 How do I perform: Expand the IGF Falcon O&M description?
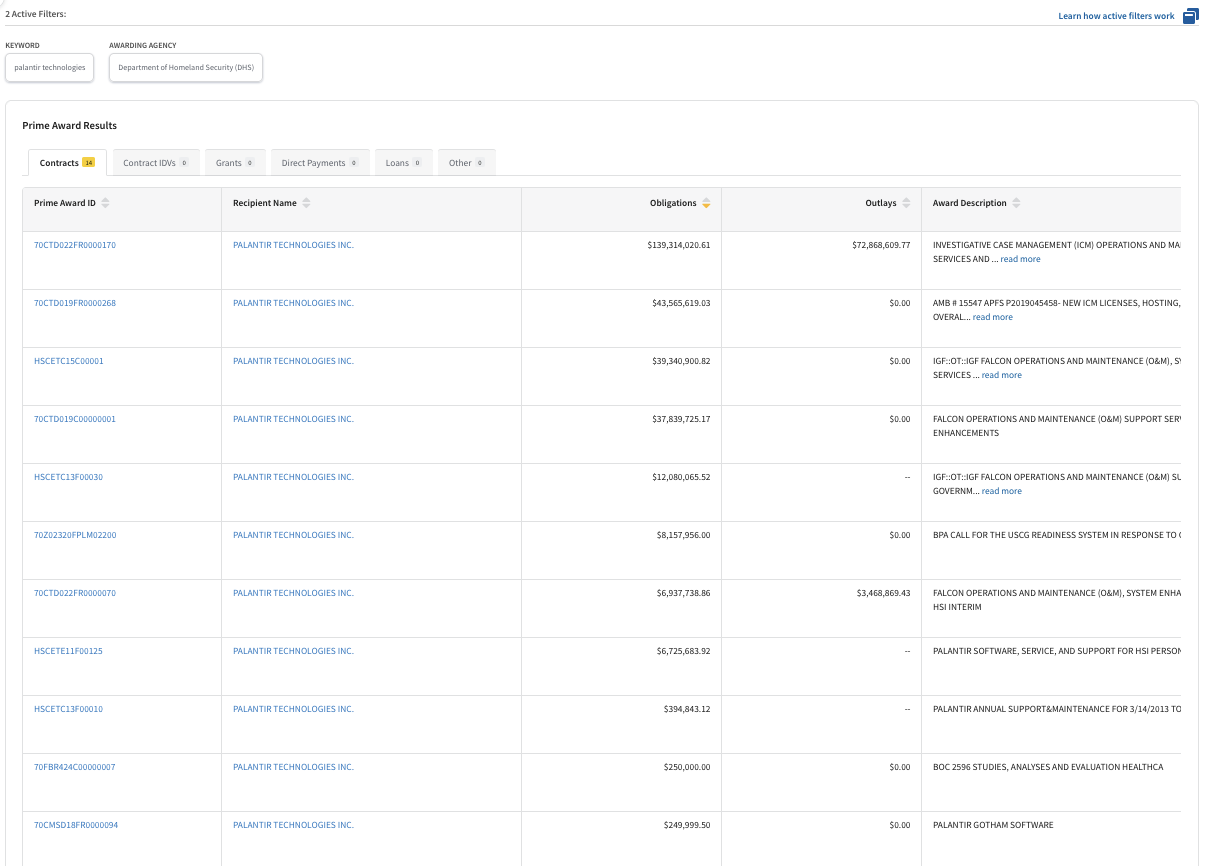click(x=1001, y=375)
